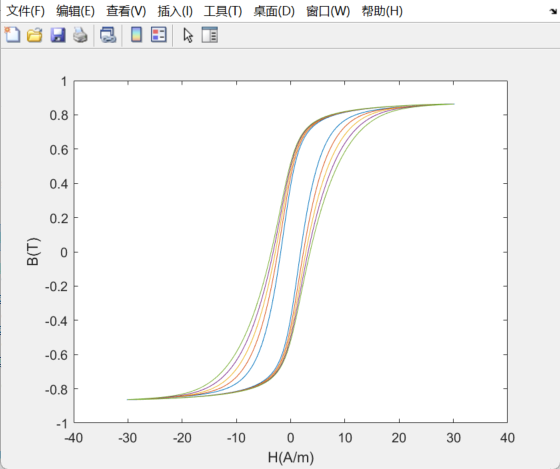Image resolution: width=560 pixels, height=469 pixels.
Task: Click the Link/Print Preview toolbar icon
Action: coord(108,35)
